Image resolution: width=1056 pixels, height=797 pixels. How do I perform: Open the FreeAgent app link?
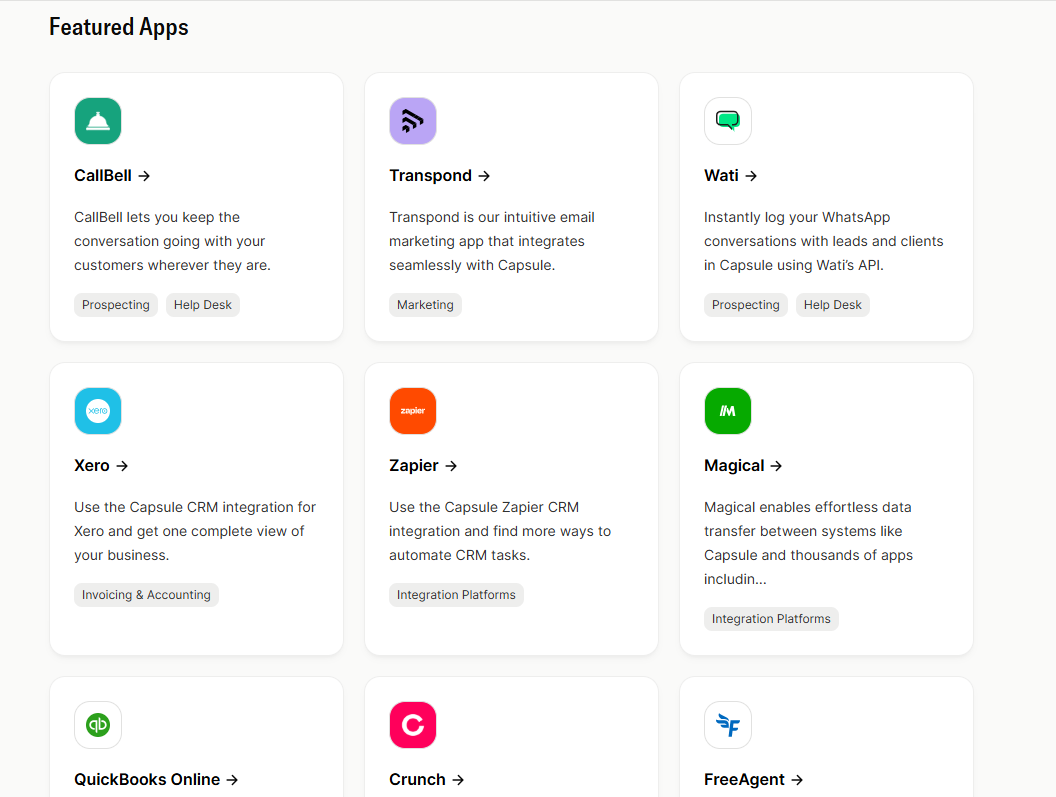coord(754,779)
